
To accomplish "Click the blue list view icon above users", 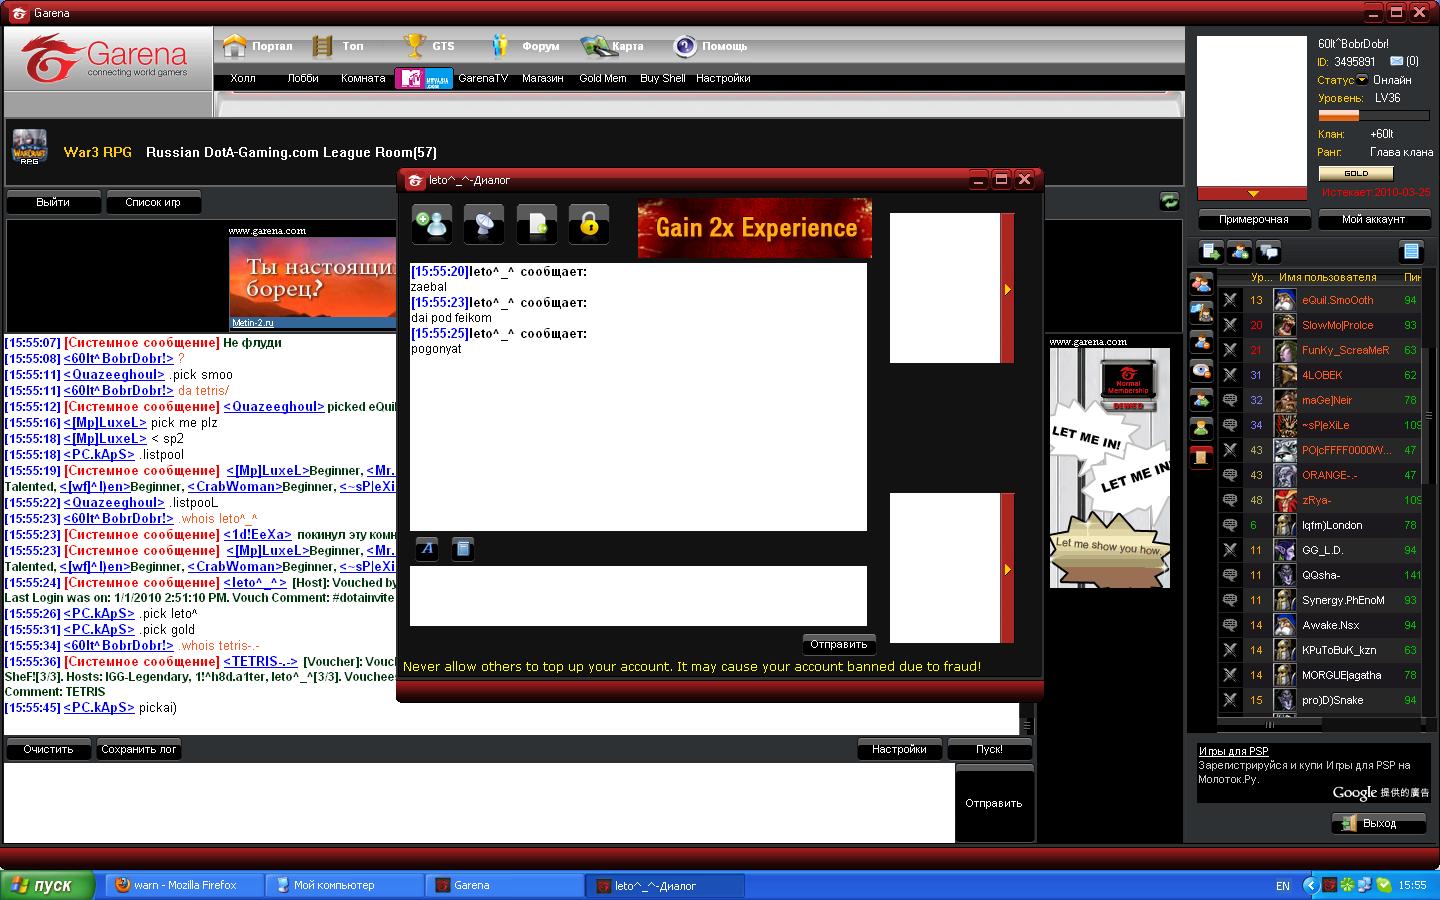I will pyautogui.click(x=1411, y=252).
